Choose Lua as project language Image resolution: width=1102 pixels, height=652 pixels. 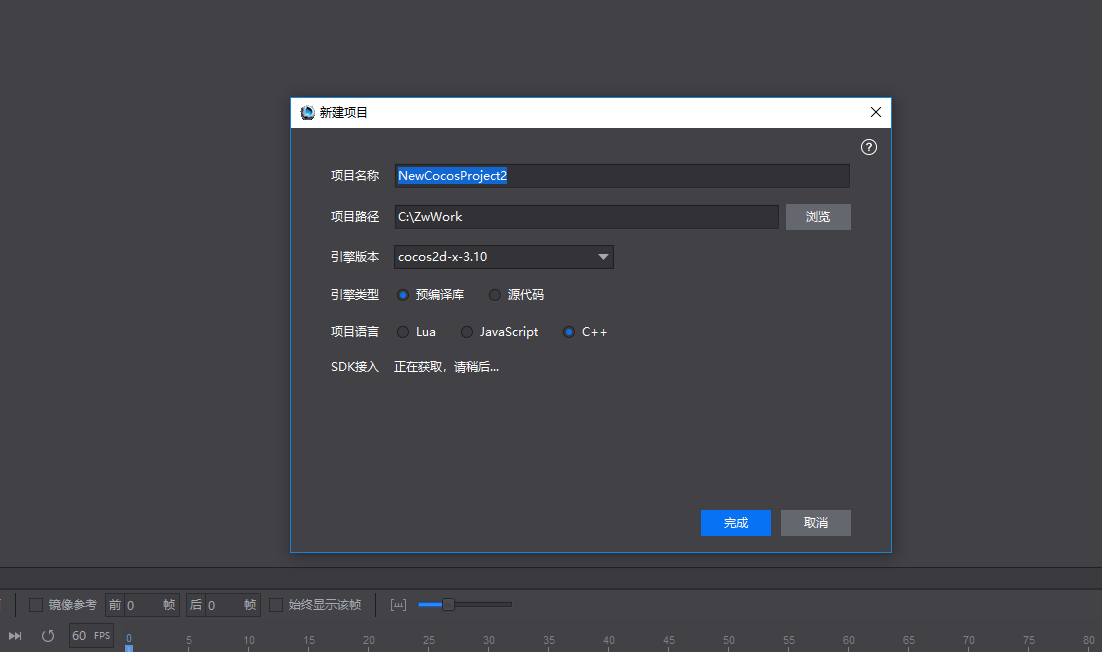tap(403, 332)
